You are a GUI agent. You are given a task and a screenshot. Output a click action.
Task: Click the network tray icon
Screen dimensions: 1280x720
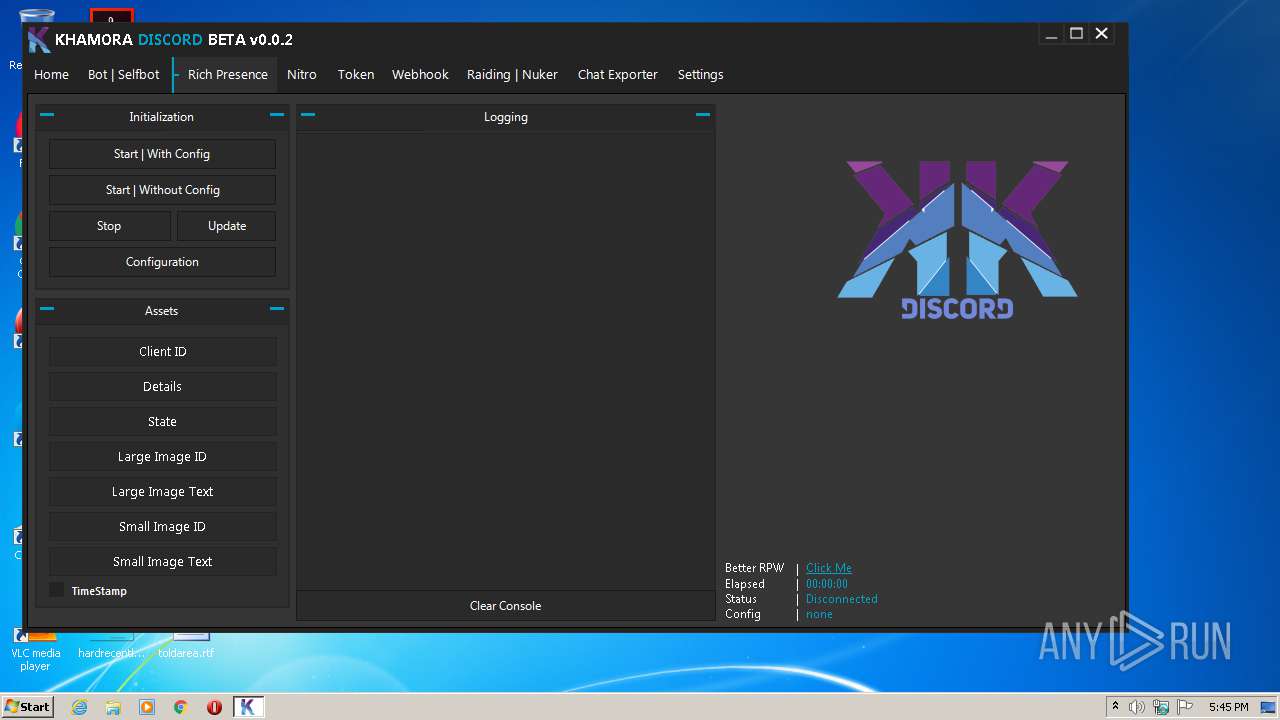click(x=1161, y=707)
